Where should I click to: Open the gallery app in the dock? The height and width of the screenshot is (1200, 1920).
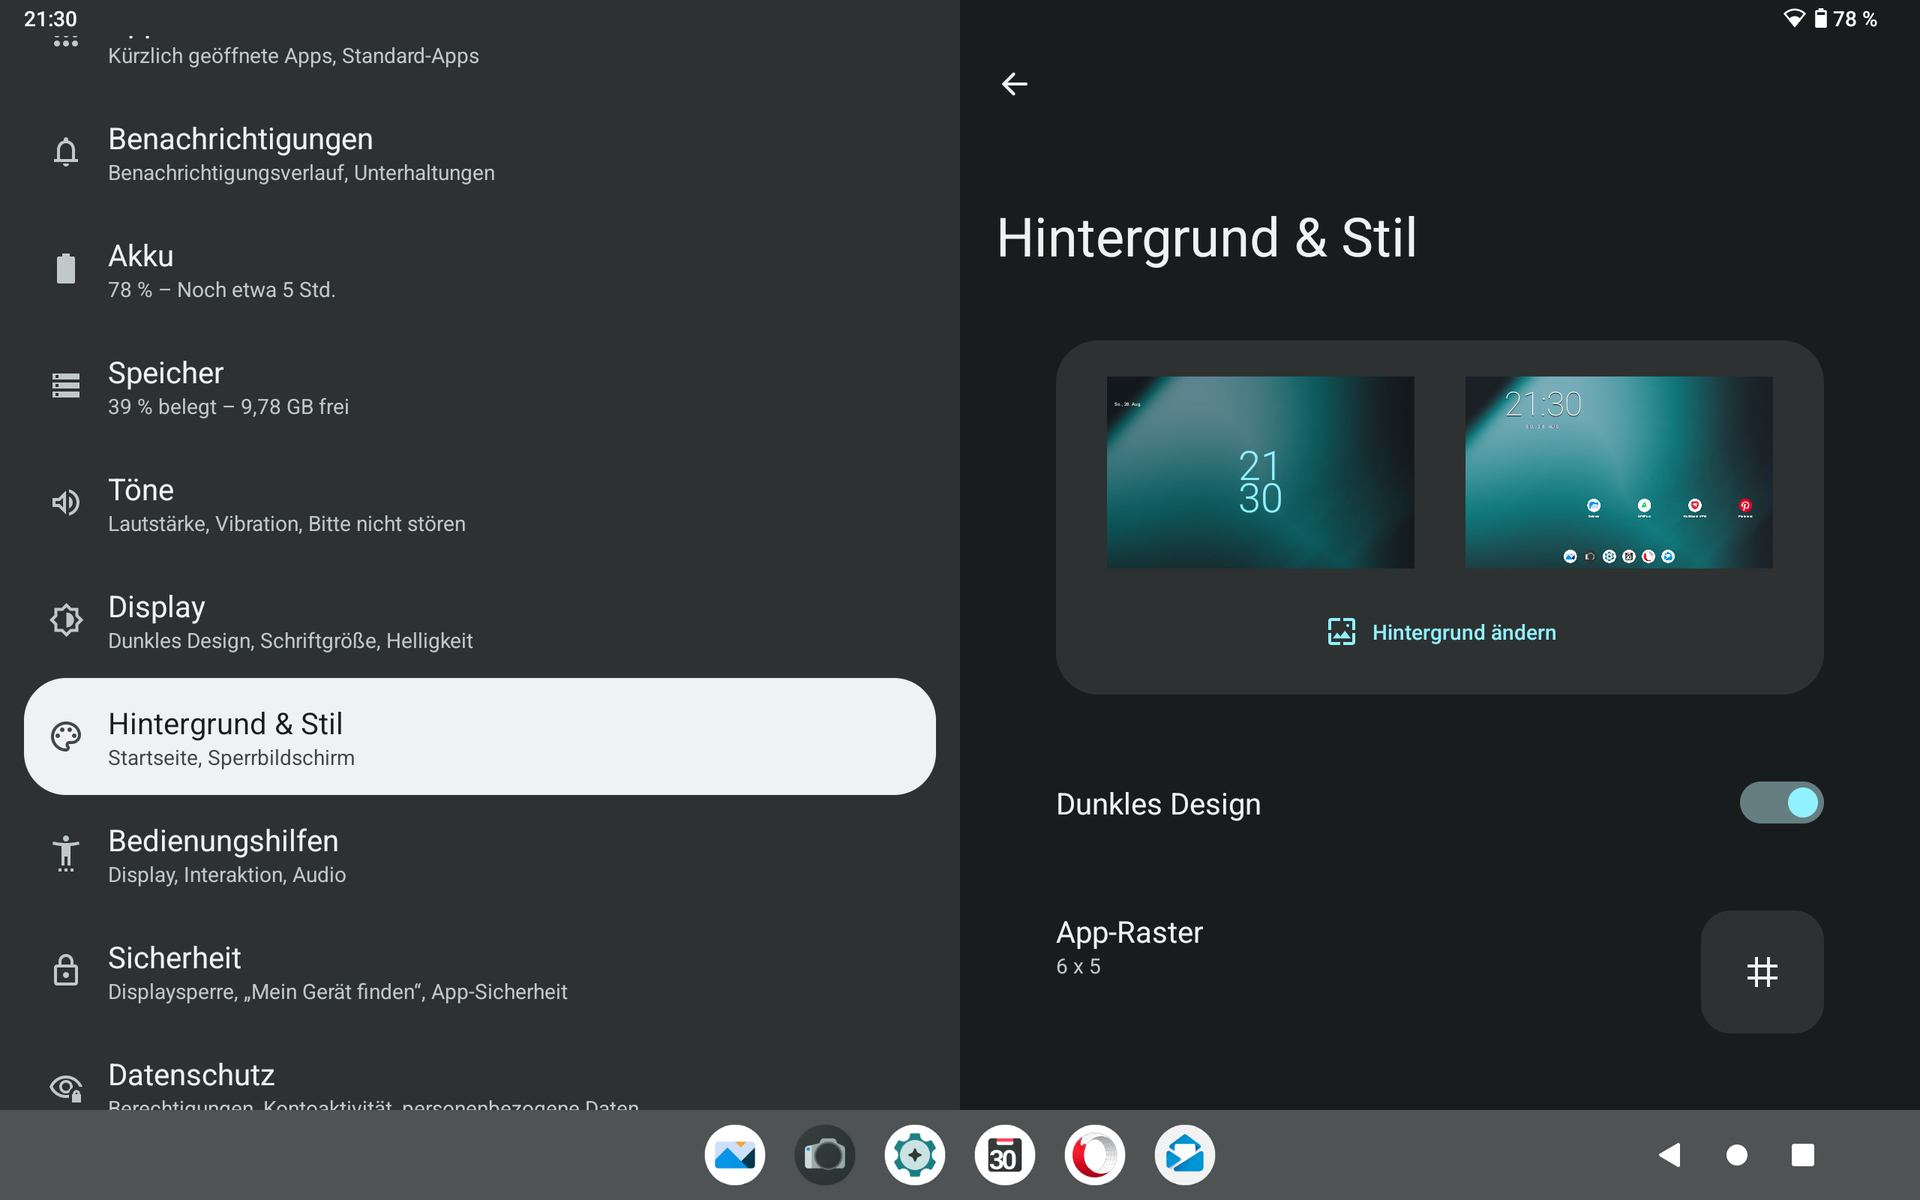[734, 1155]
